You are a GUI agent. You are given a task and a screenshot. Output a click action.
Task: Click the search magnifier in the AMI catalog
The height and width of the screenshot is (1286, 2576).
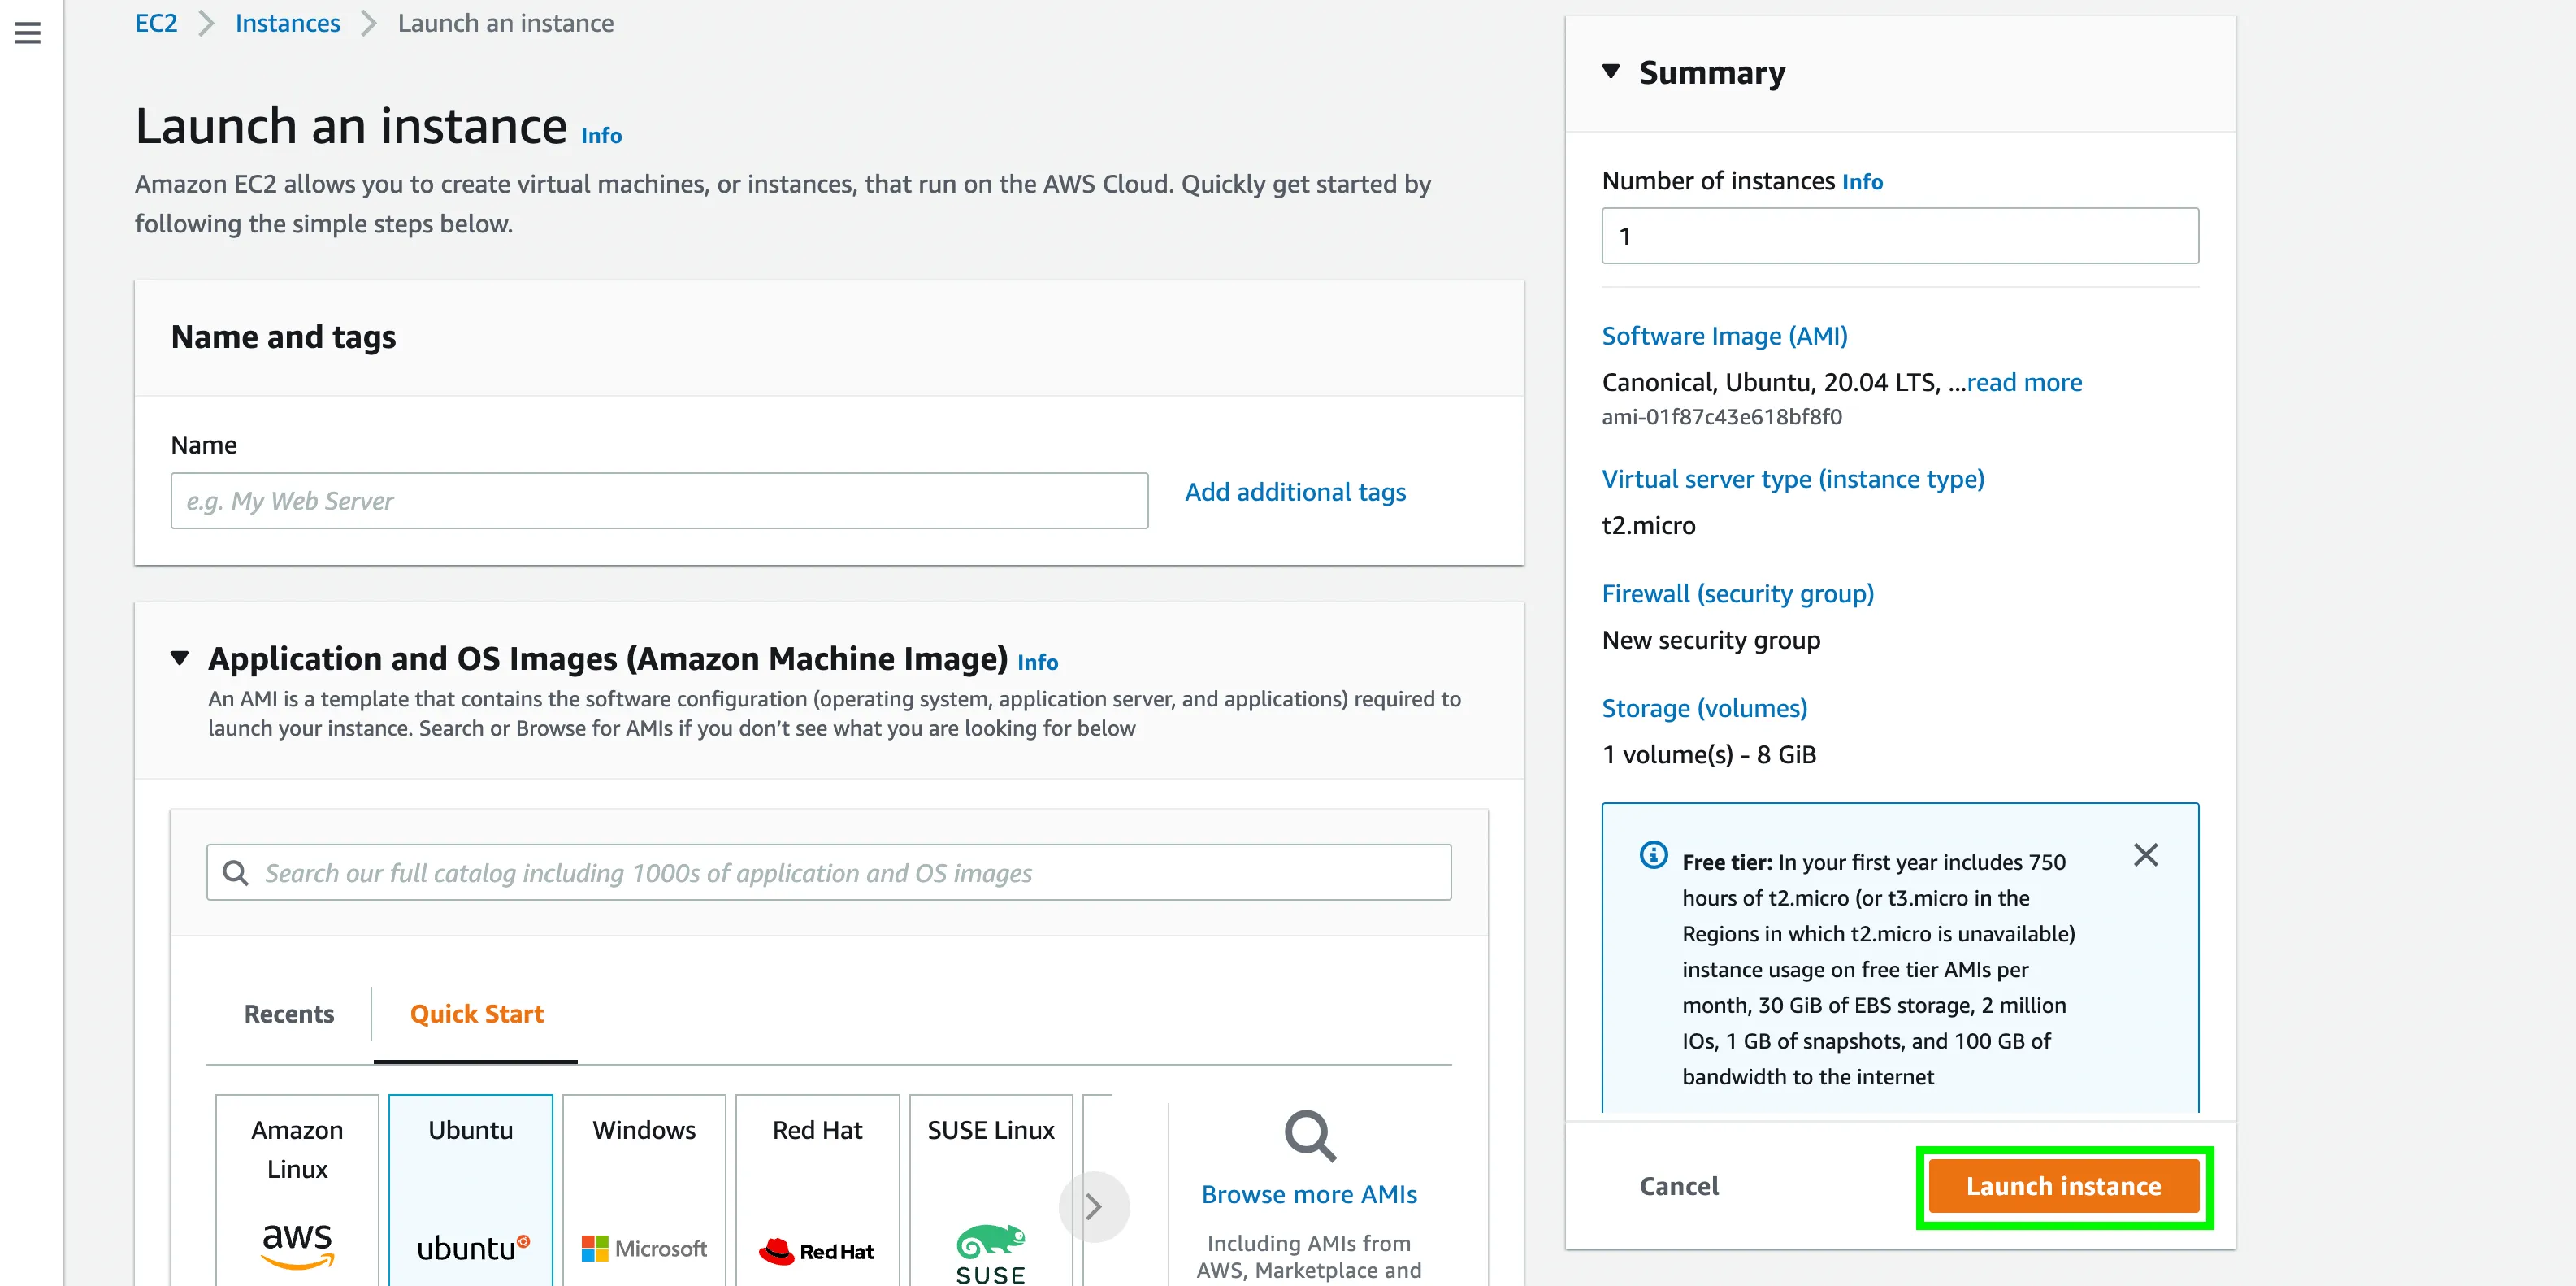(x=236, y=872)
